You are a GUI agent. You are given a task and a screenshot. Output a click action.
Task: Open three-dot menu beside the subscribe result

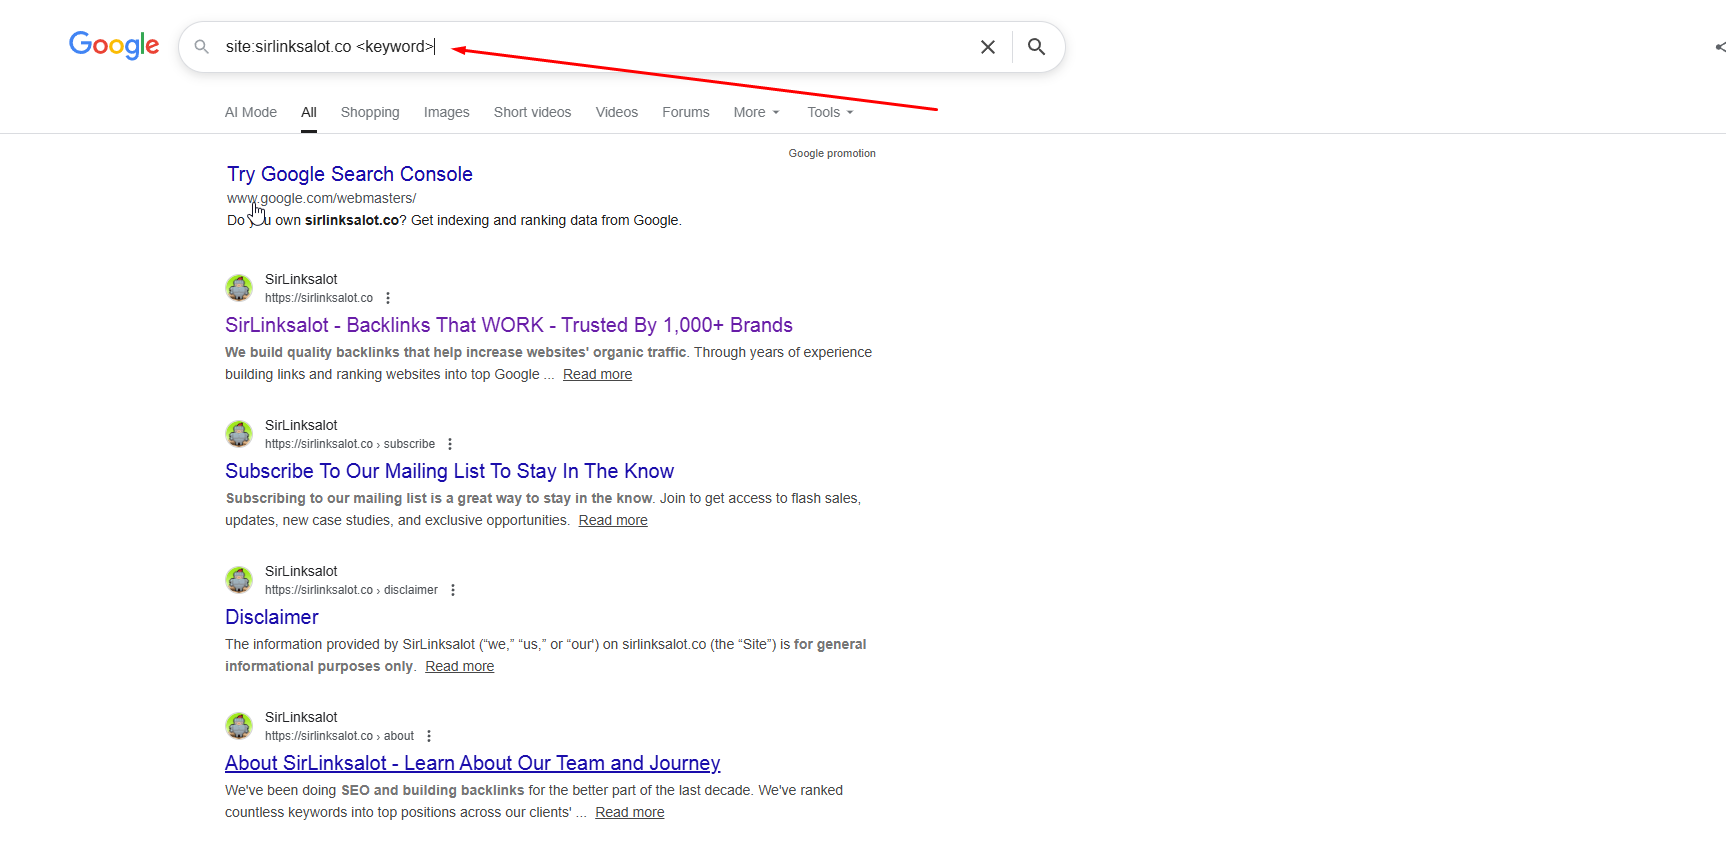pos(450,444)
